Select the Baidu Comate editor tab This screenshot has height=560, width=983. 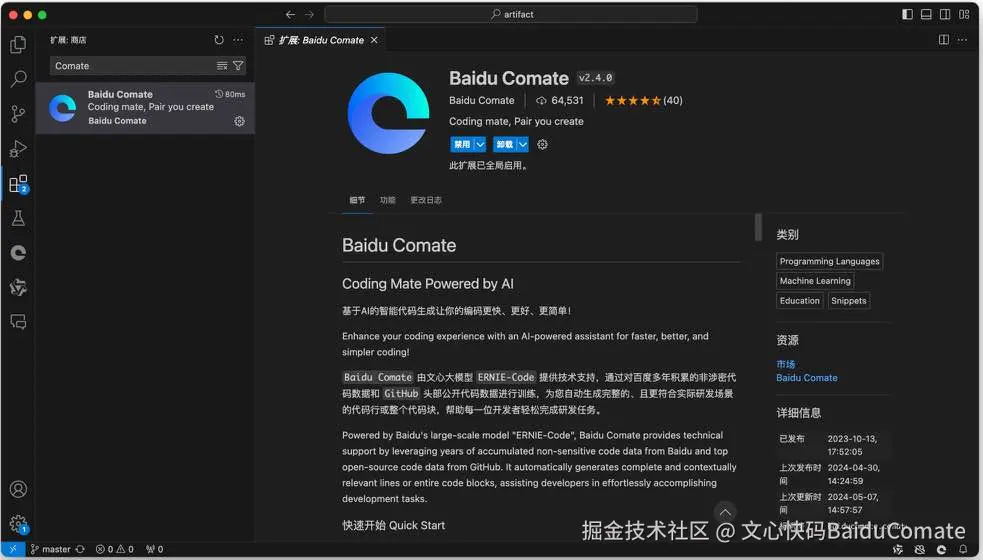[x=320, y=40]
